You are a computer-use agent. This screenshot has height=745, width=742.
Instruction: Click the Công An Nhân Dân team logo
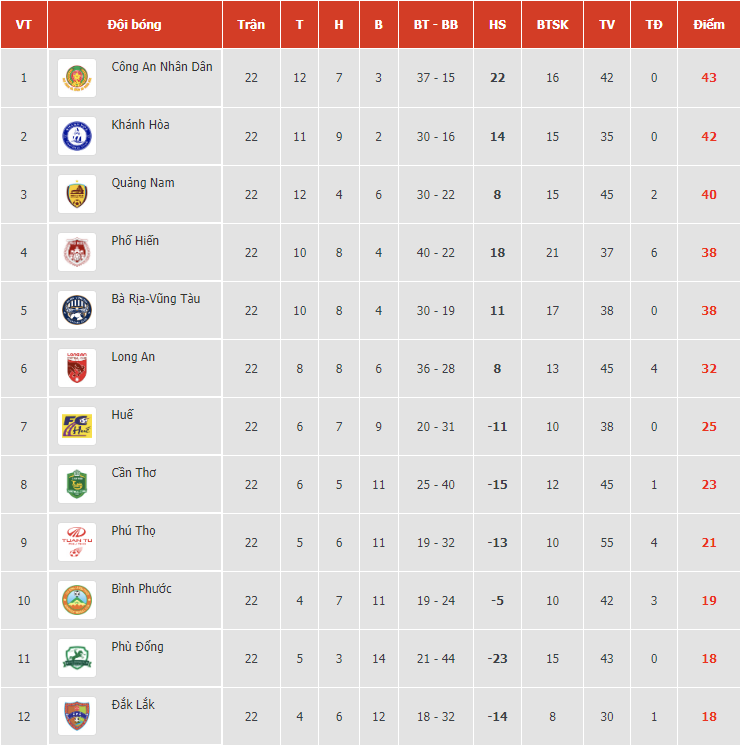(x=77, y=78)
